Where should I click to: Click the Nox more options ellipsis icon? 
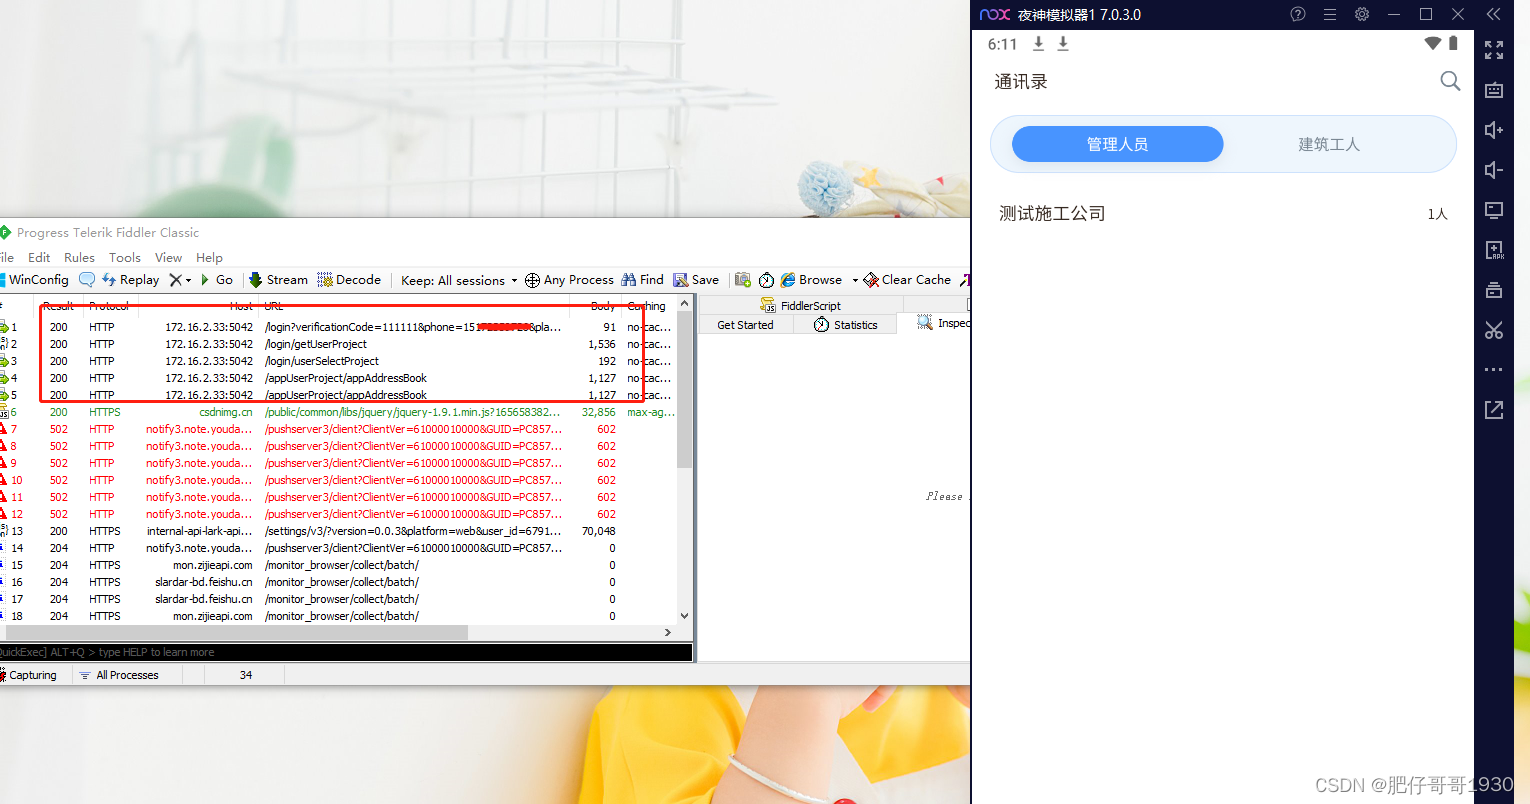click(x=1494, y=370)
